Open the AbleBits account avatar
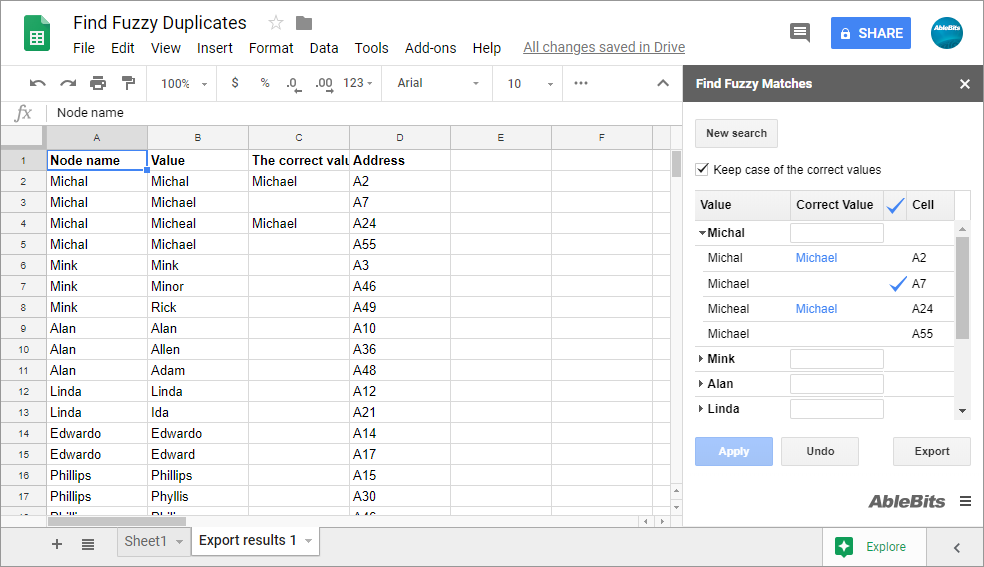The width and height of the screenshot is (984, 567). coord(946,33)
